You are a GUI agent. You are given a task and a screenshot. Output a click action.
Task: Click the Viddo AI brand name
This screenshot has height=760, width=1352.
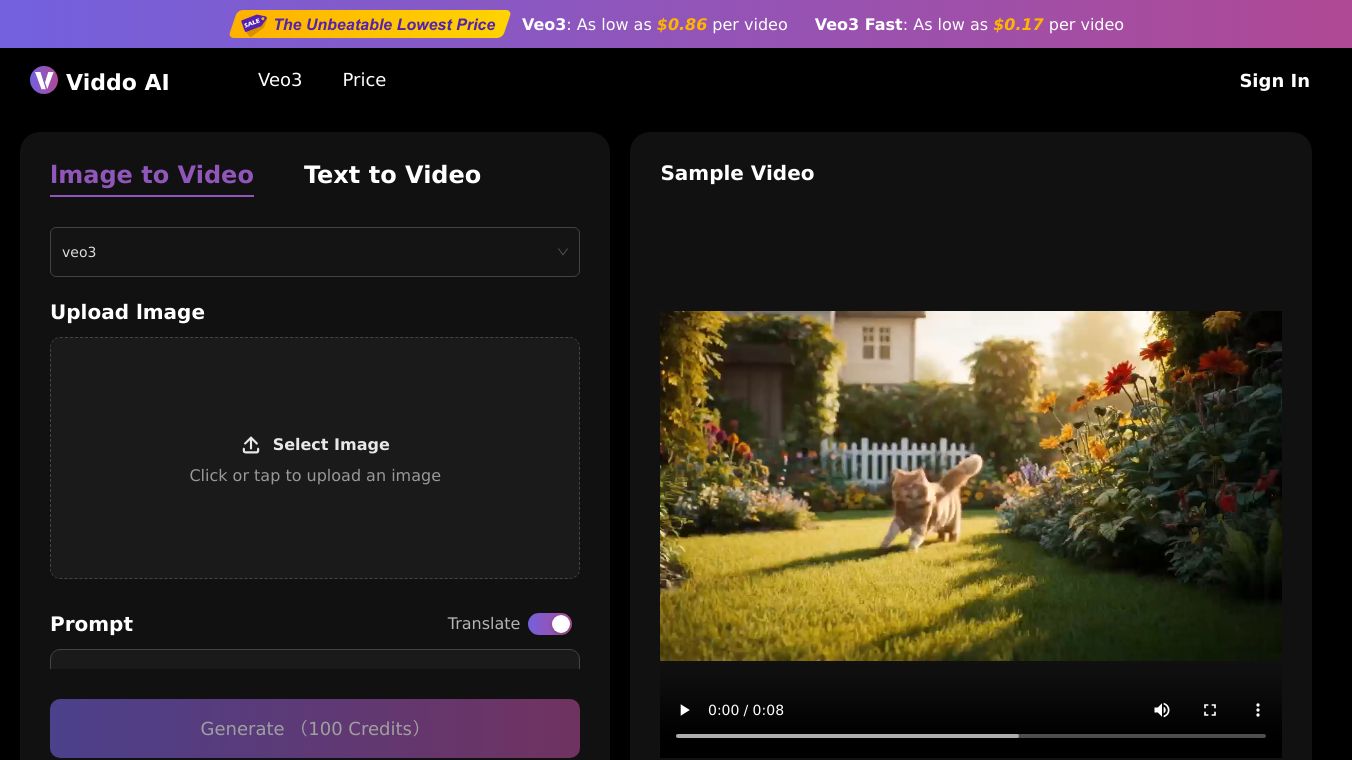tap(118, 82)
